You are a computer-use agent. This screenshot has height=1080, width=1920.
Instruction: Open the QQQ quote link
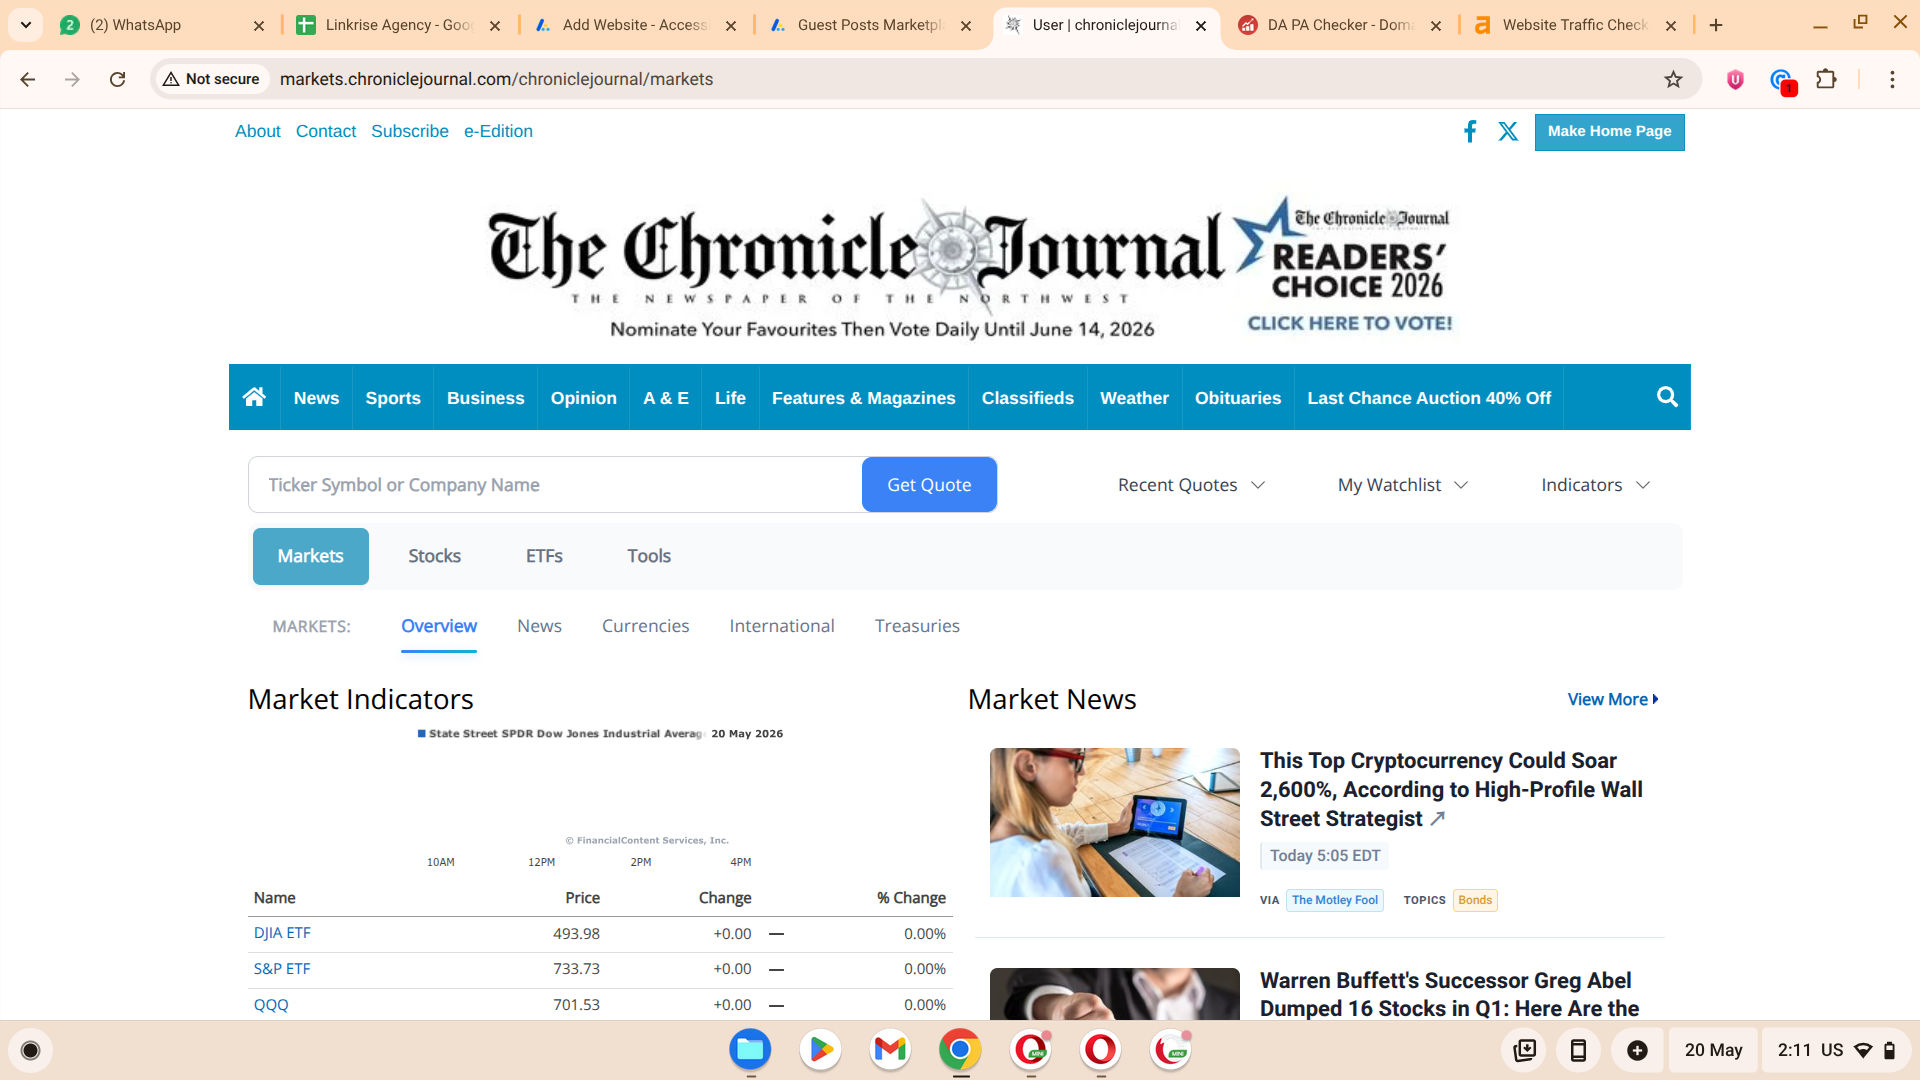(271, 1005)
